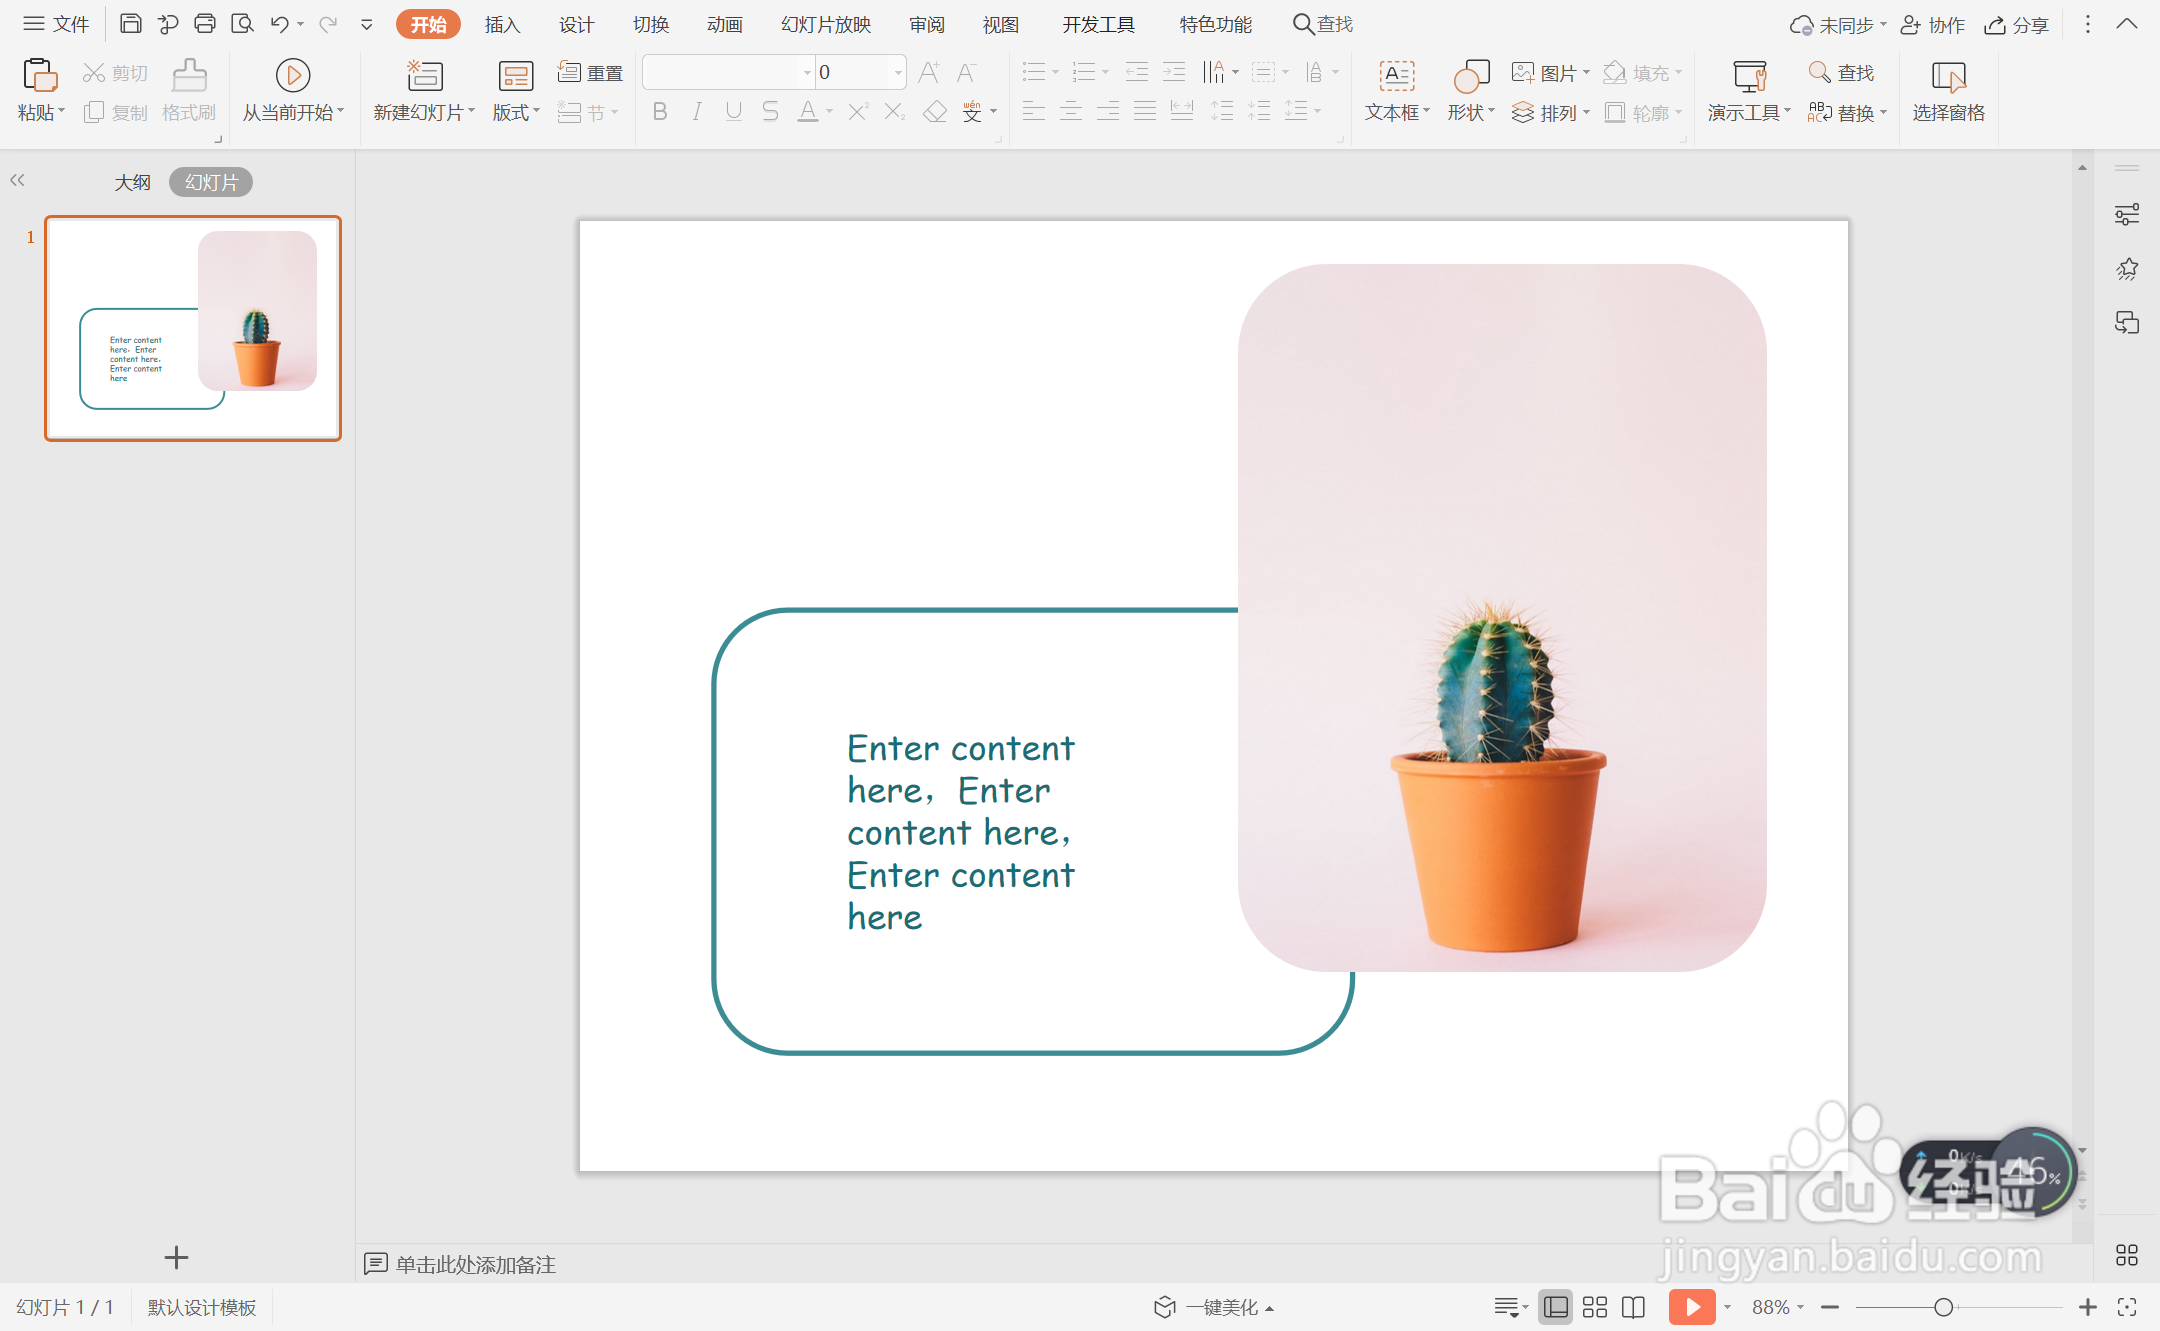Expand the font size dropdown

(x=898, y=72)
